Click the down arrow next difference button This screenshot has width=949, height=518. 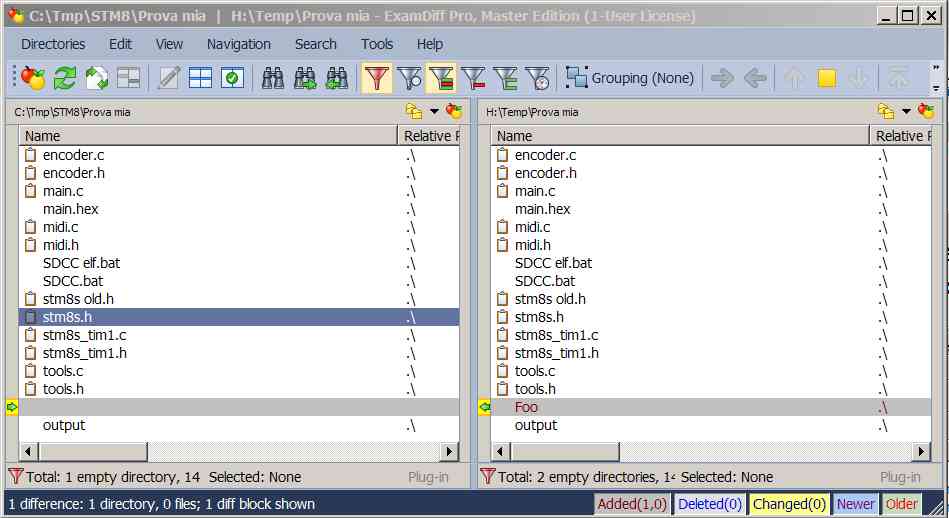pos(859,78)
